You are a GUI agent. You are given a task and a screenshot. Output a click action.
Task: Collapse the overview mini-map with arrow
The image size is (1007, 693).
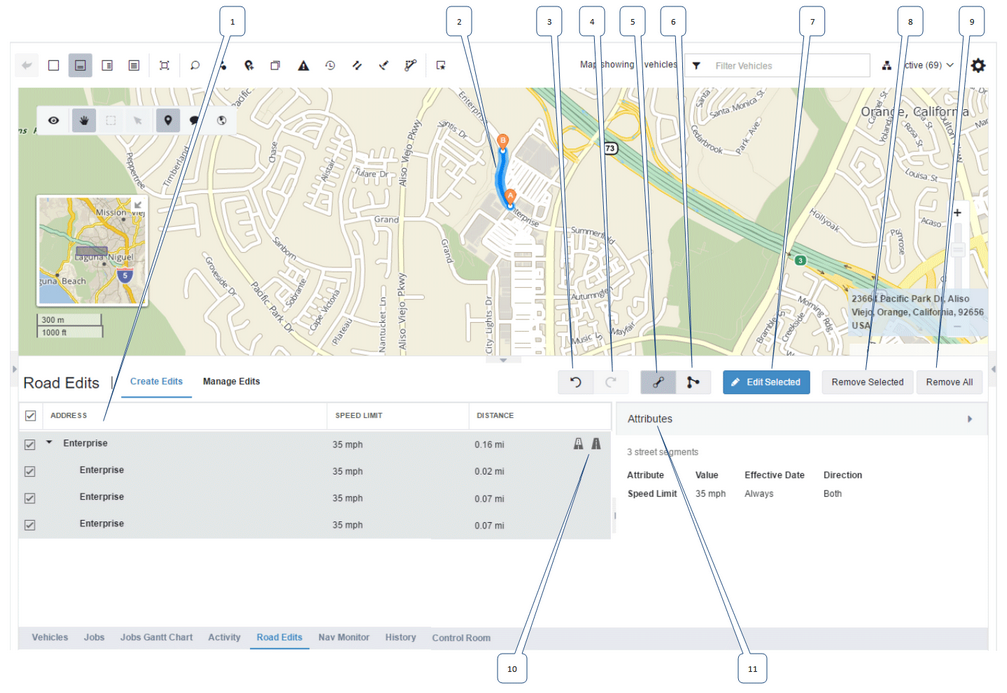click(x=137, y=205)
